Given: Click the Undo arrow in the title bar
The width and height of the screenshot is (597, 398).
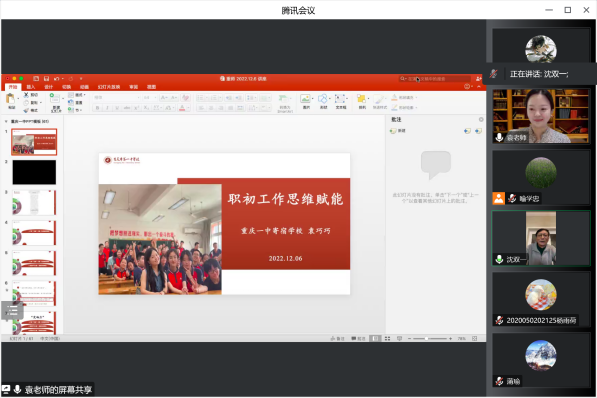Looking at the screenshot, I should click(56, 78).
